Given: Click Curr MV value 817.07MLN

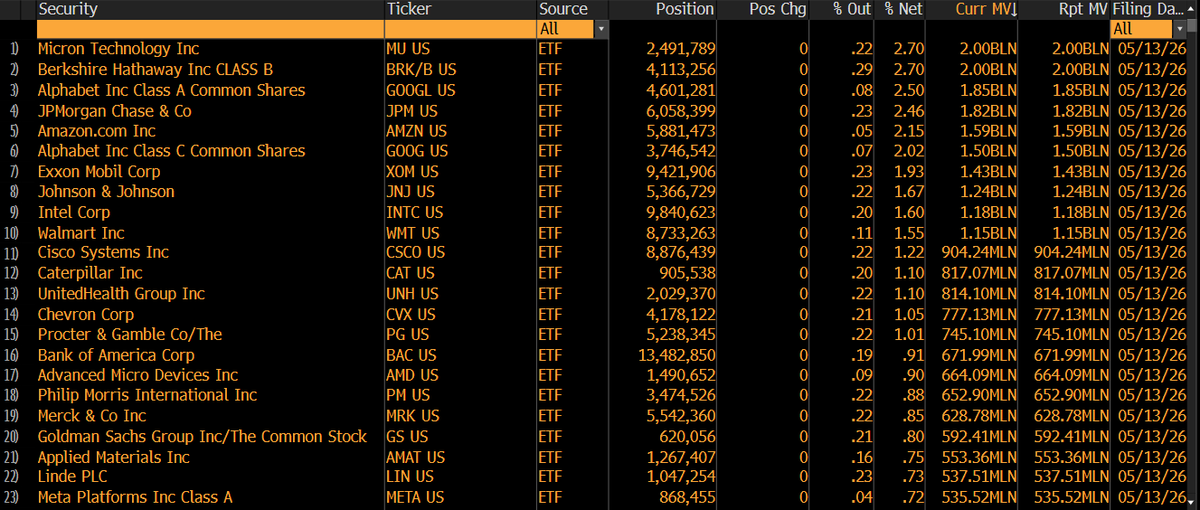Looking at the screenshot, I should pos(979,273).
